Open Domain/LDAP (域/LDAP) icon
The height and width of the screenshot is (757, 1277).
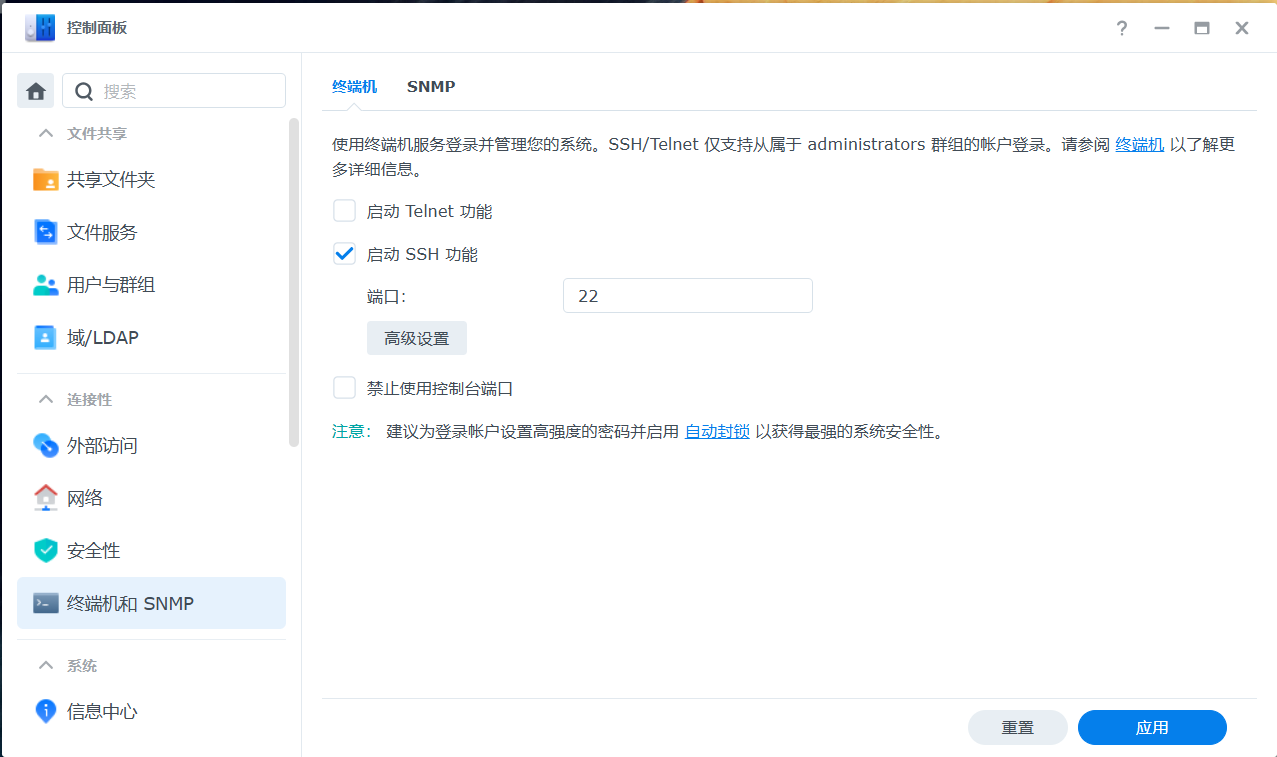pyautogui.click(x=46, y=338)
